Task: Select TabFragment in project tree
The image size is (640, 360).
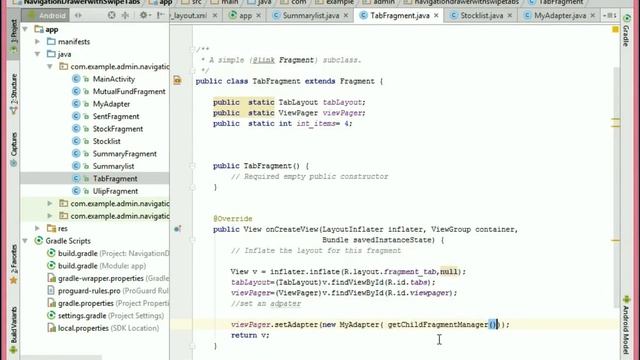Action: tap(115, 179)
